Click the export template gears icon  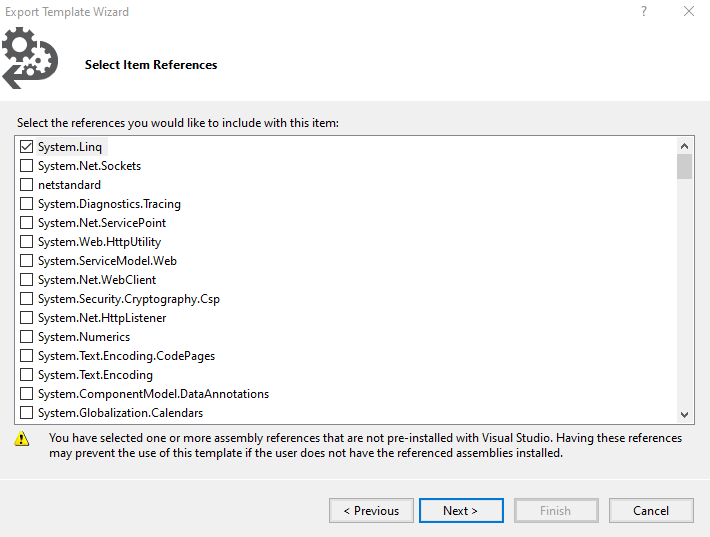[30, 58]
